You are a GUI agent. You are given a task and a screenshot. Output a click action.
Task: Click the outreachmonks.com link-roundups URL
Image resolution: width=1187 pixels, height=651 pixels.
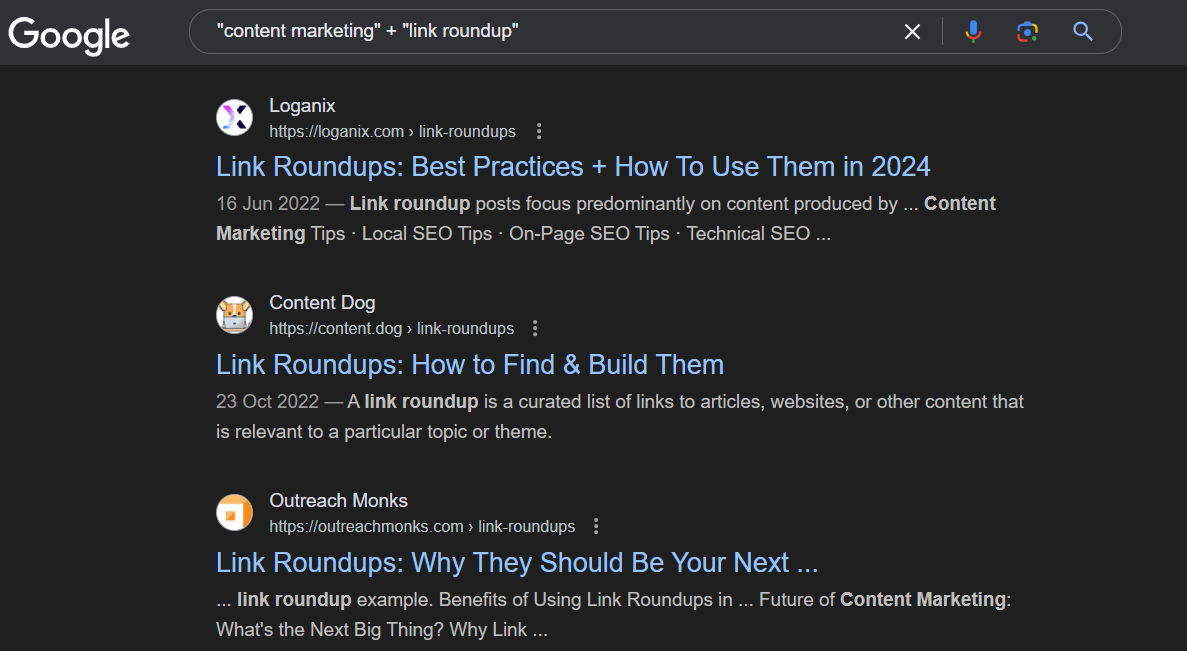coord(422,526)
